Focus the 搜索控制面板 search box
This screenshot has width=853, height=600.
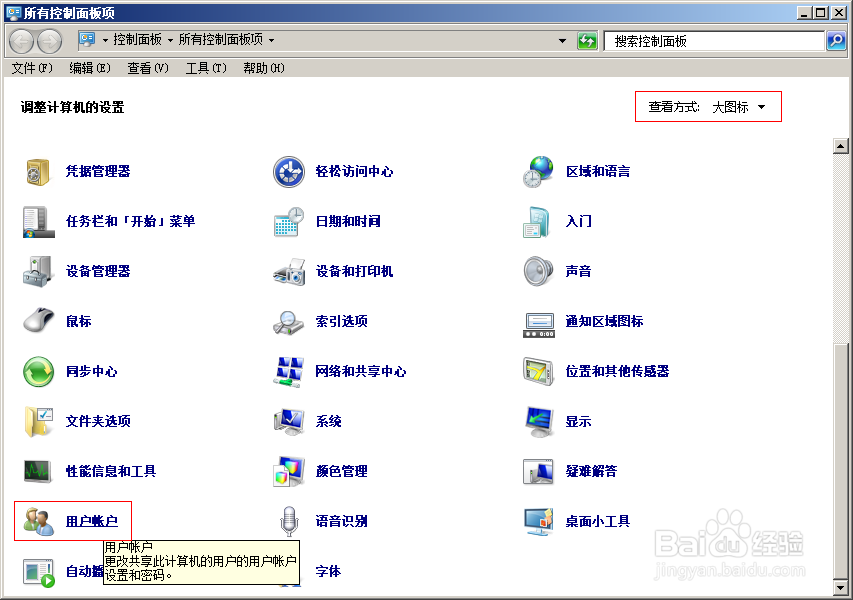(714, 41)
